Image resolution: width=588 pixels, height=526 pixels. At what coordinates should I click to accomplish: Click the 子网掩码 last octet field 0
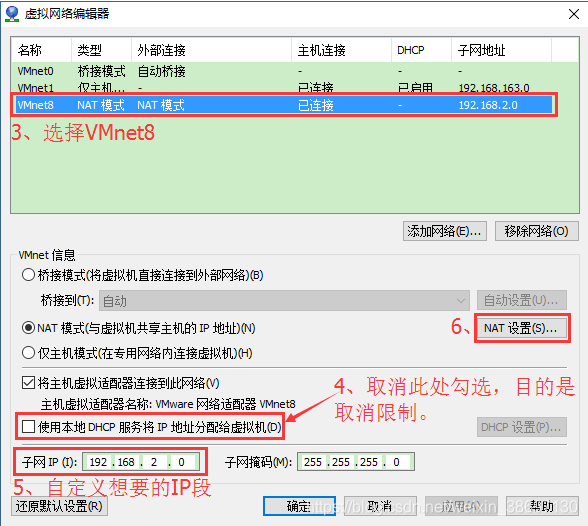point(397,462)
